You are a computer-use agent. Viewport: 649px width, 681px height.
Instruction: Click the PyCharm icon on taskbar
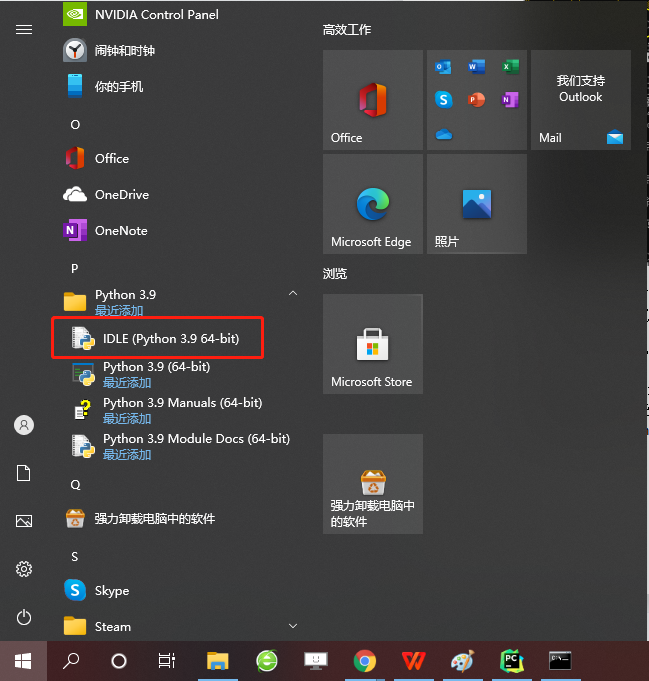click(x=512, y=661)
